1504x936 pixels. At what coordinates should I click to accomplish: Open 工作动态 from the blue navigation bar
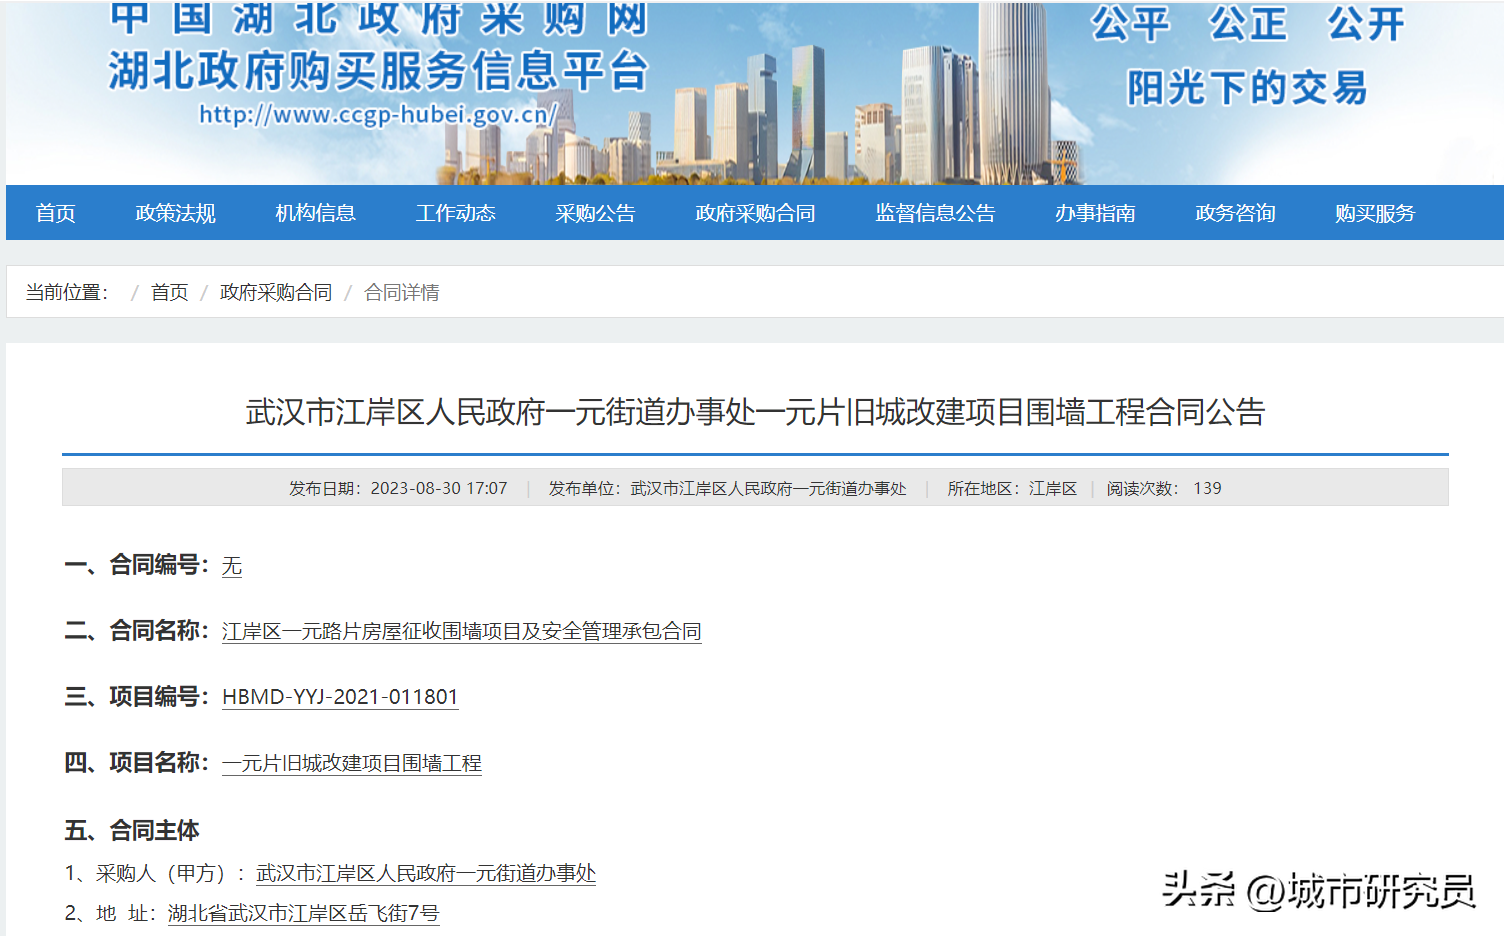click(x=456, y=213)
